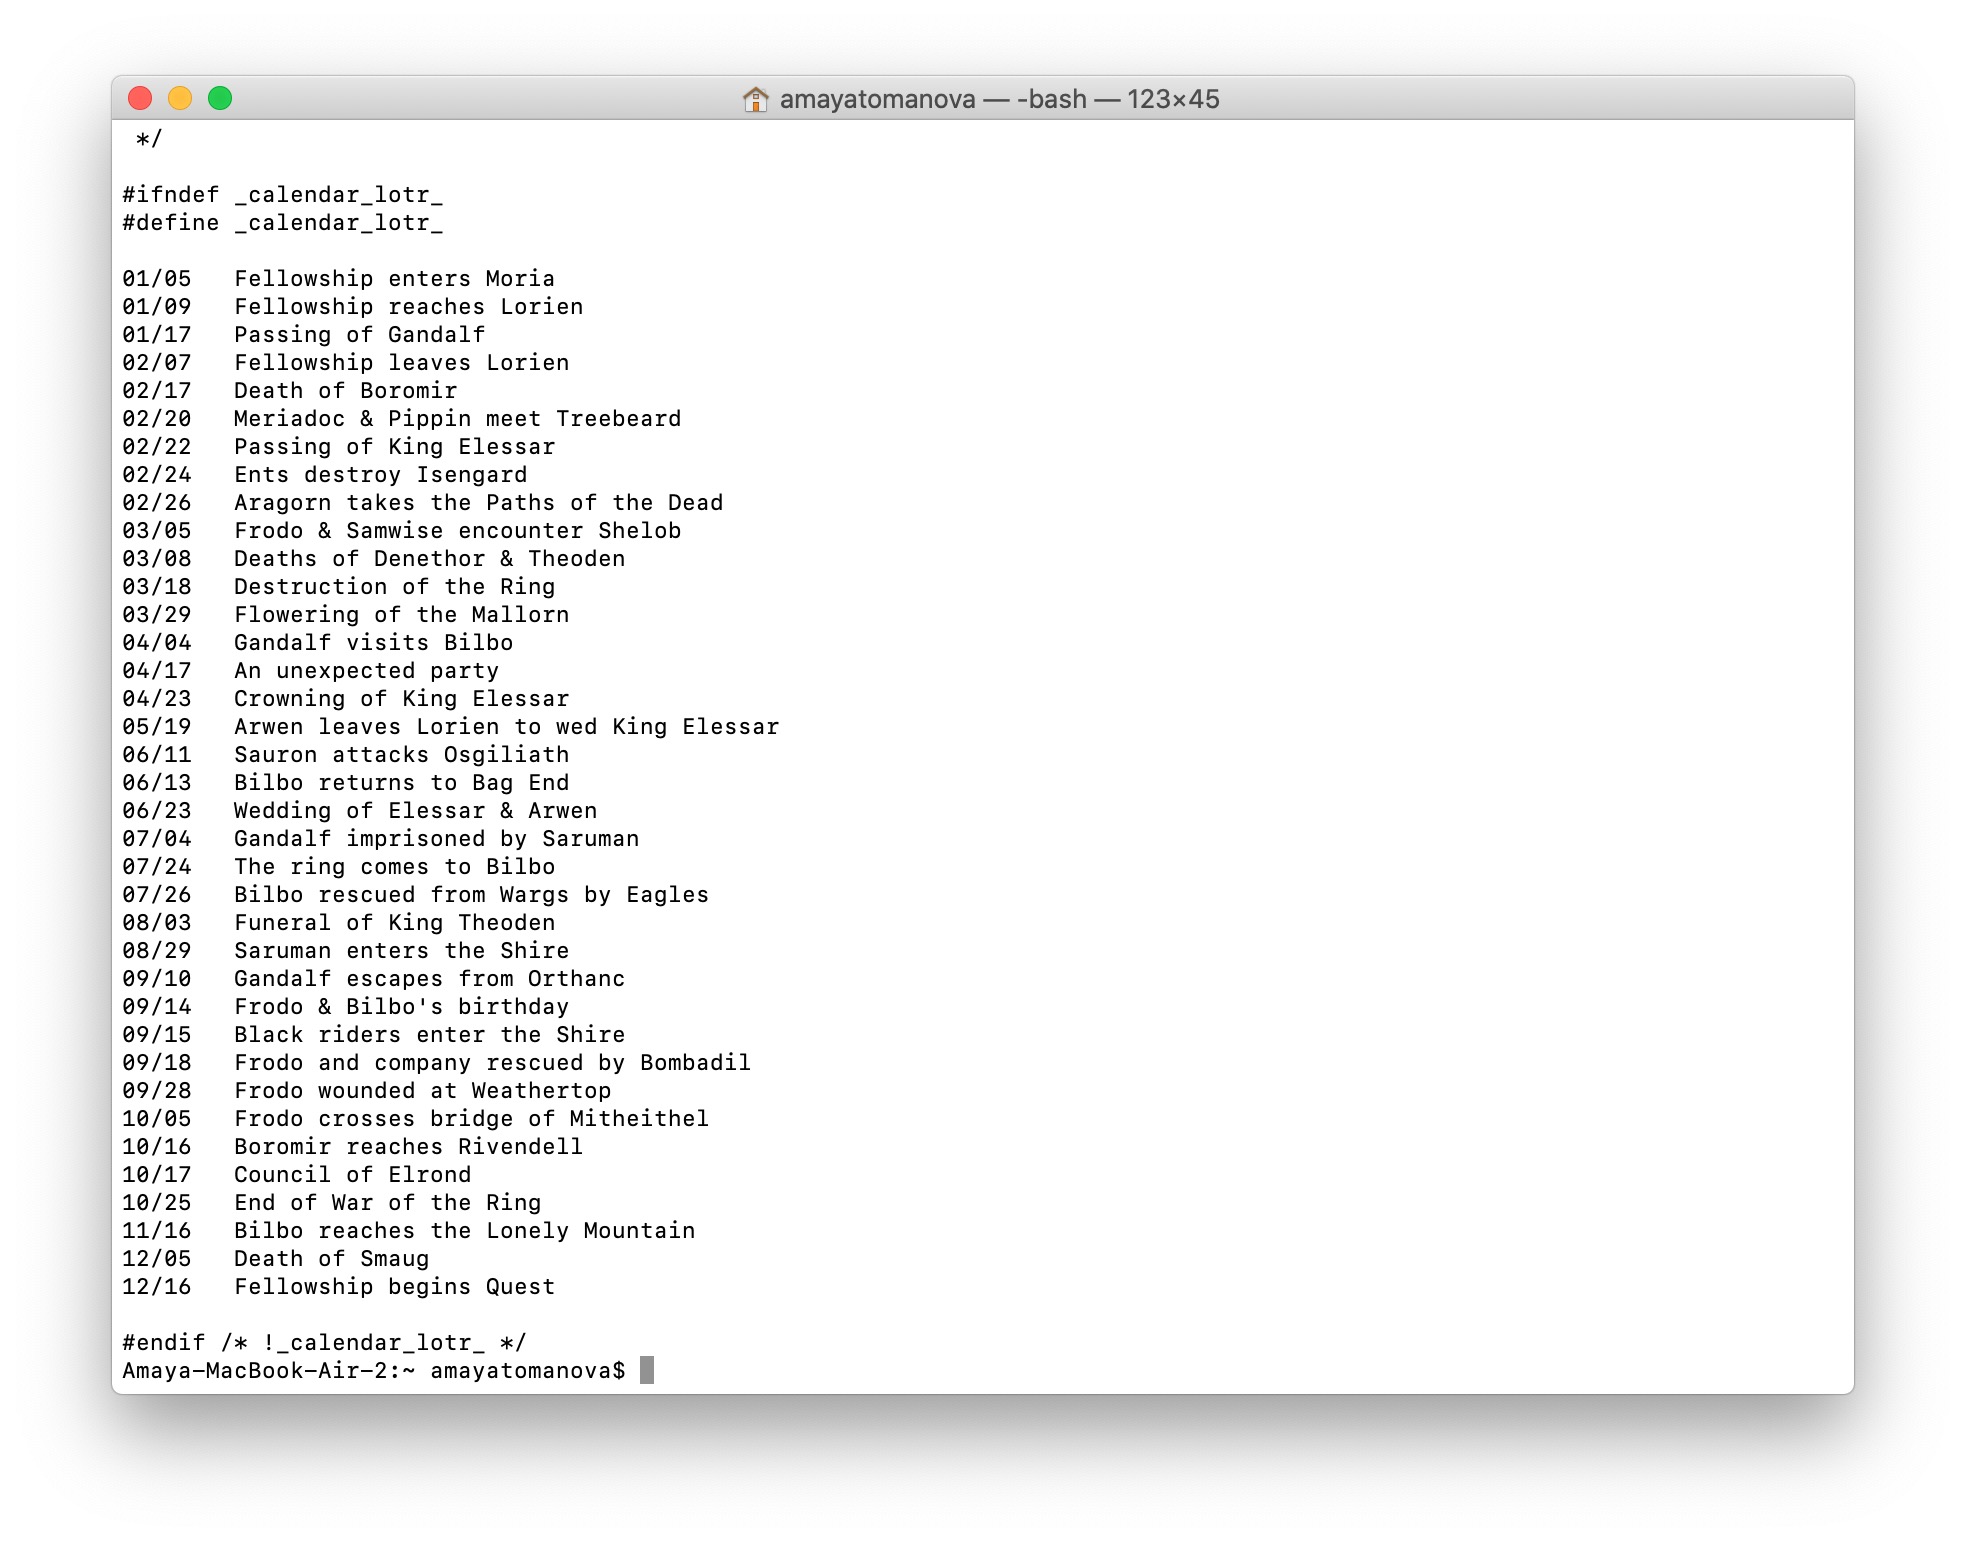Click the terminal cursor block at prompt
Image resolution: width=1966 pixels, height=1542 pixels.
(647, 1370)
